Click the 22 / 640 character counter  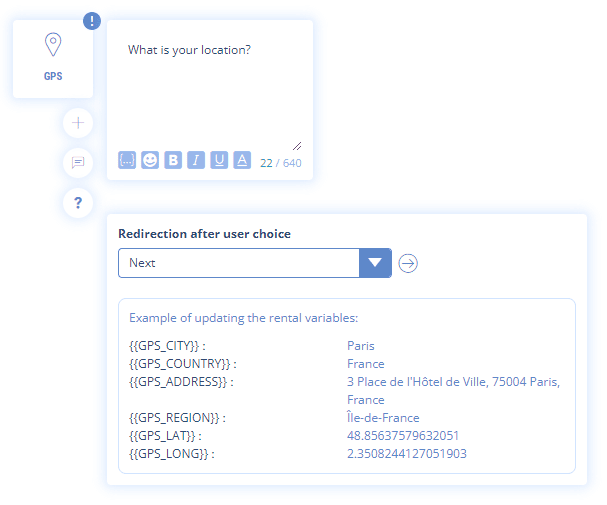(x=281, y=162)
